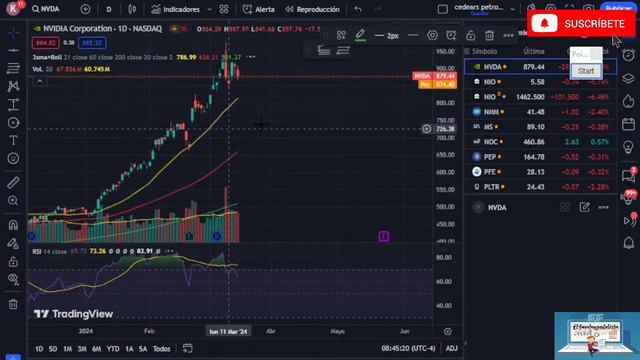Image resolution: width=640 pixels, height=360 pixels.
Task: Open drawing templates in floating toolbar
Action: tap(341, 36)
